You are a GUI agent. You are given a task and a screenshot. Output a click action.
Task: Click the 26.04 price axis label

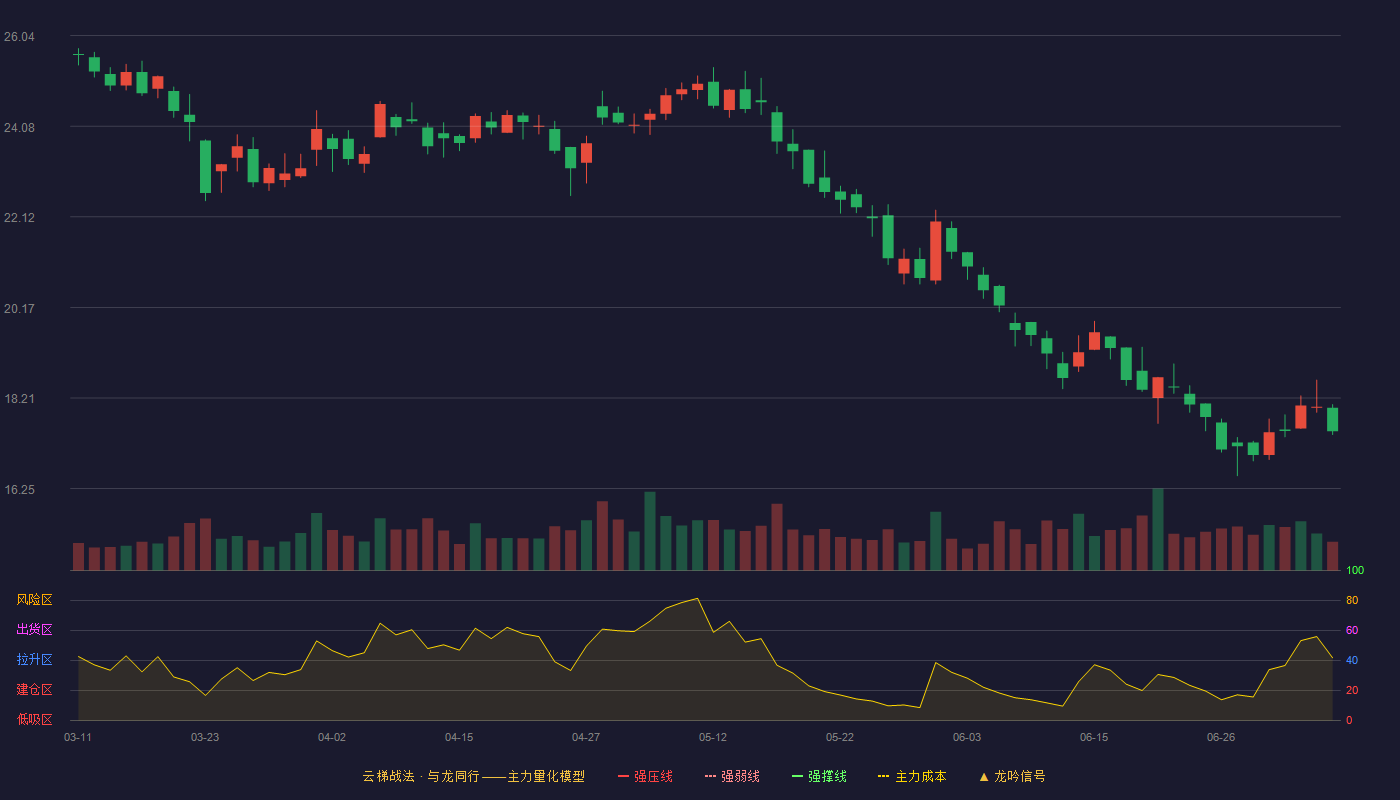pos(19,37)
